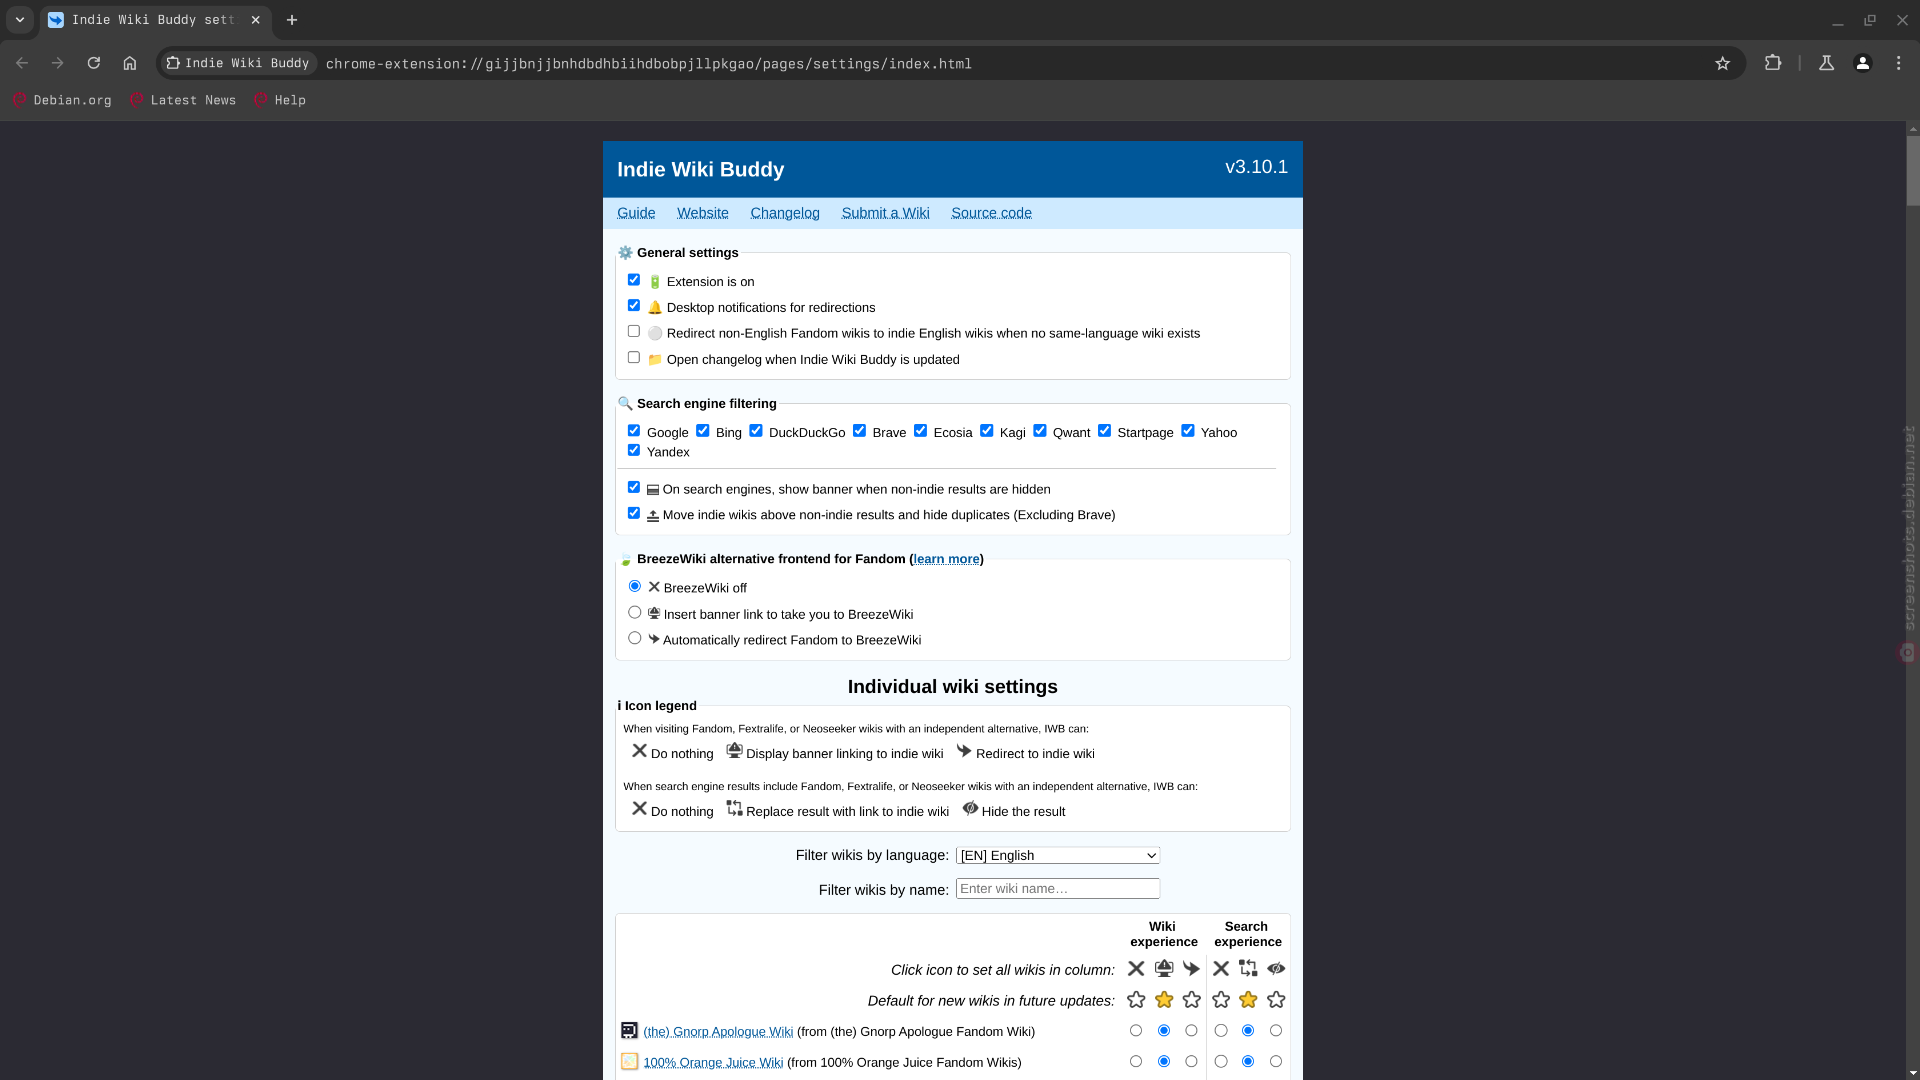Toggle the 'Extension is on' checkbox
The image size is (1920, 1080).
point(634,280)
